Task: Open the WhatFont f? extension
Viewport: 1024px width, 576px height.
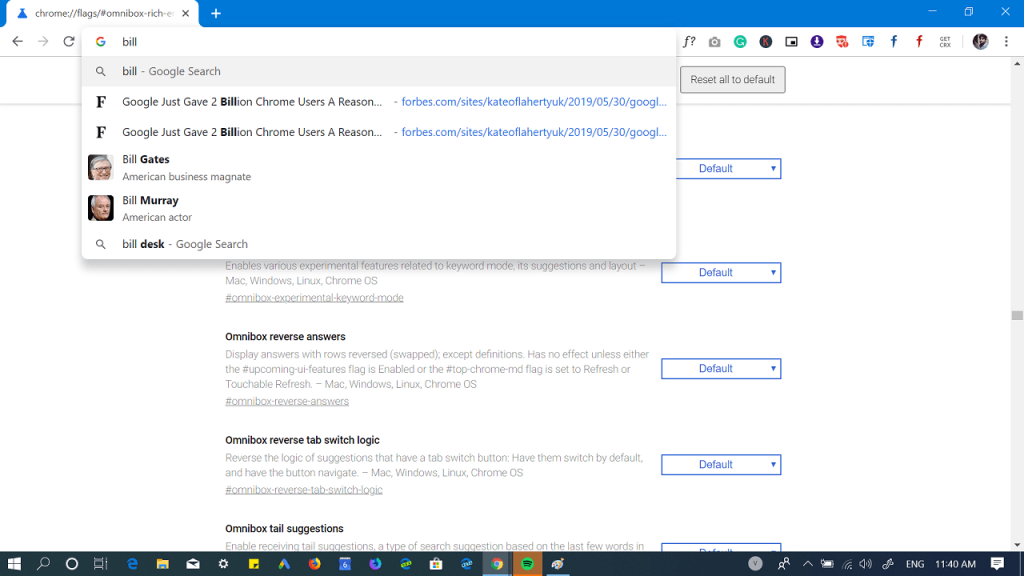Action: pos(689,41)
